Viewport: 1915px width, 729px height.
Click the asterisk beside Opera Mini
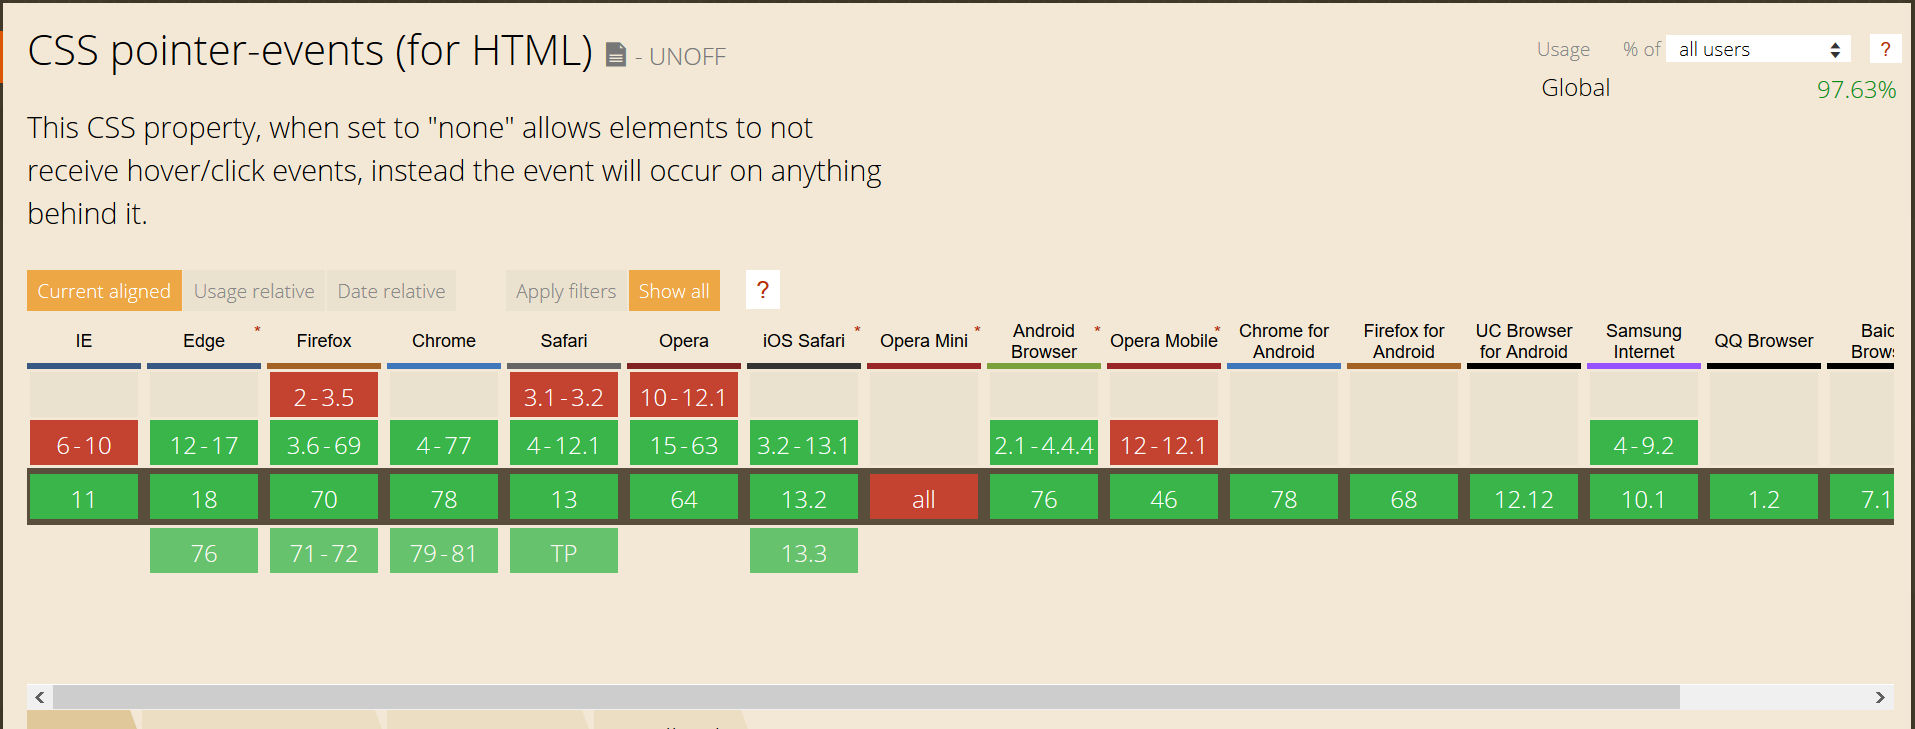977,327
